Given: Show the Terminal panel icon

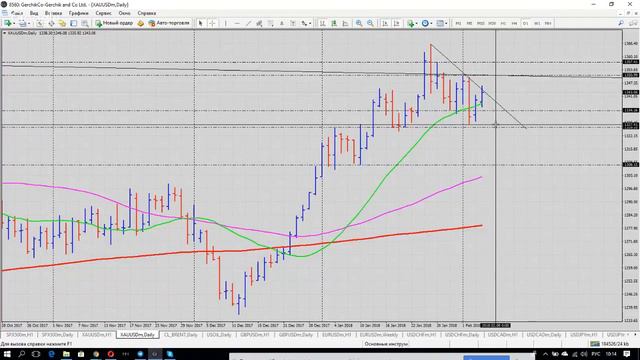Looking at the screenshot, I should point(73,23).
